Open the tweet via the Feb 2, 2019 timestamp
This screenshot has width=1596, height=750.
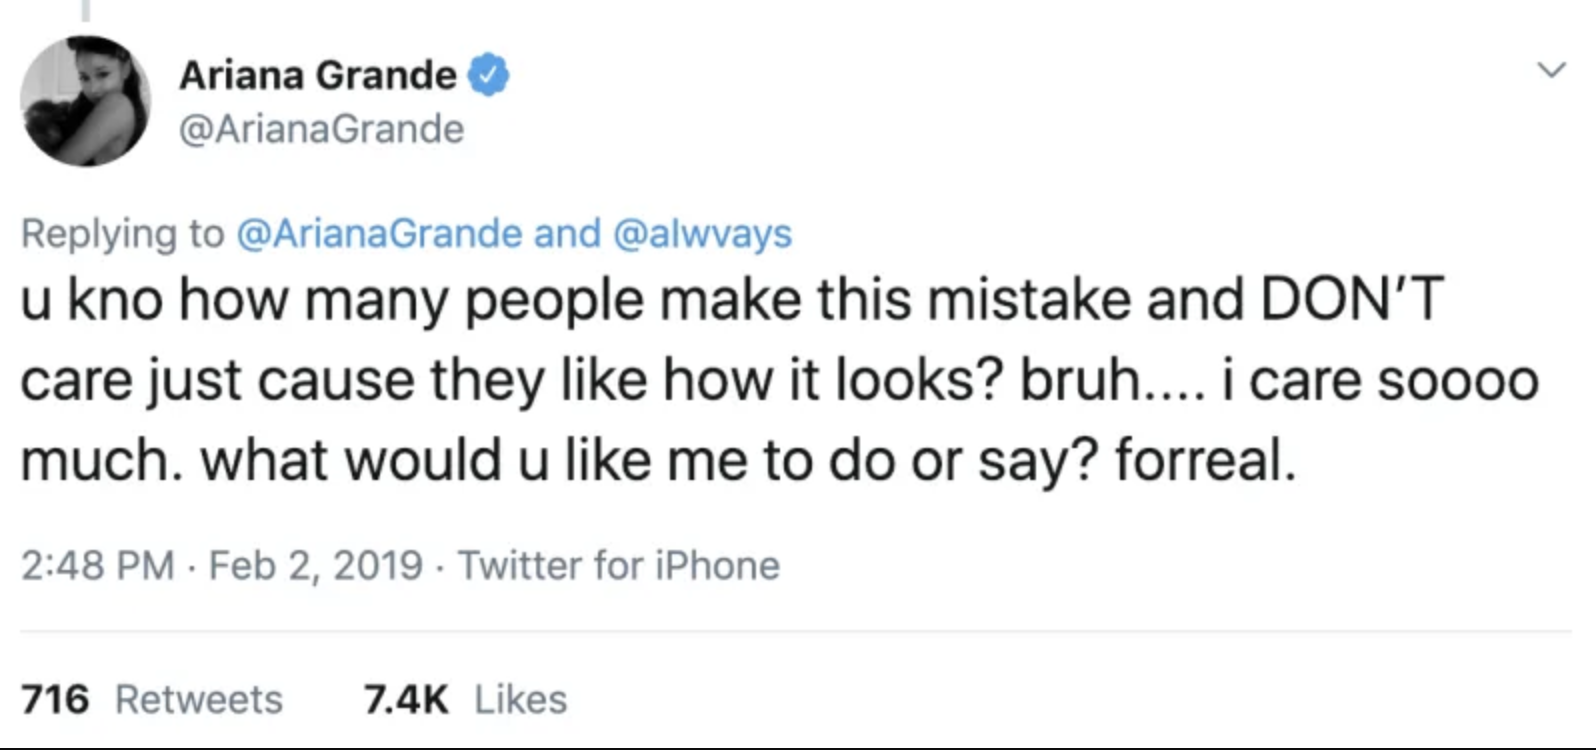[x=315, y=565]
